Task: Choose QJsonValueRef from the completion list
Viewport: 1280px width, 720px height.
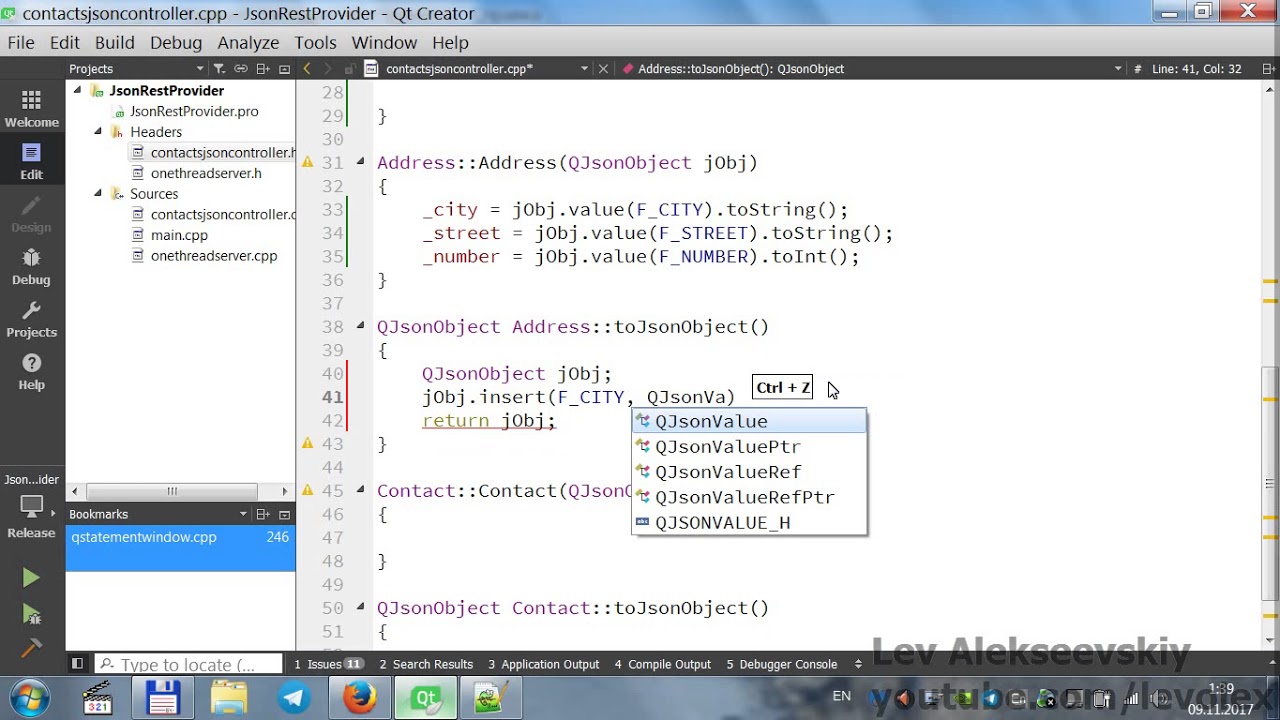Action: click(x=749, y=472)
